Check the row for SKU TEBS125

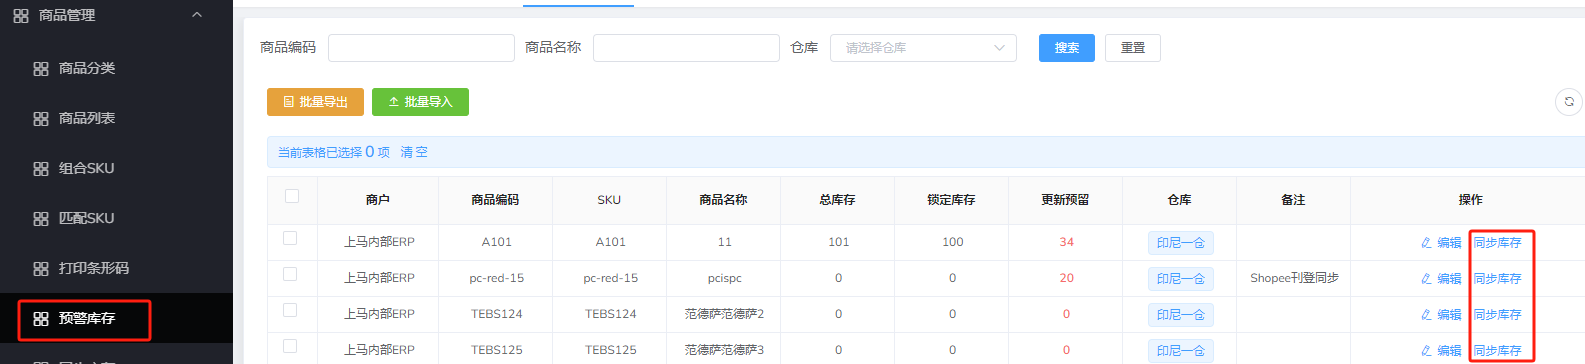(x=290, y=346)
